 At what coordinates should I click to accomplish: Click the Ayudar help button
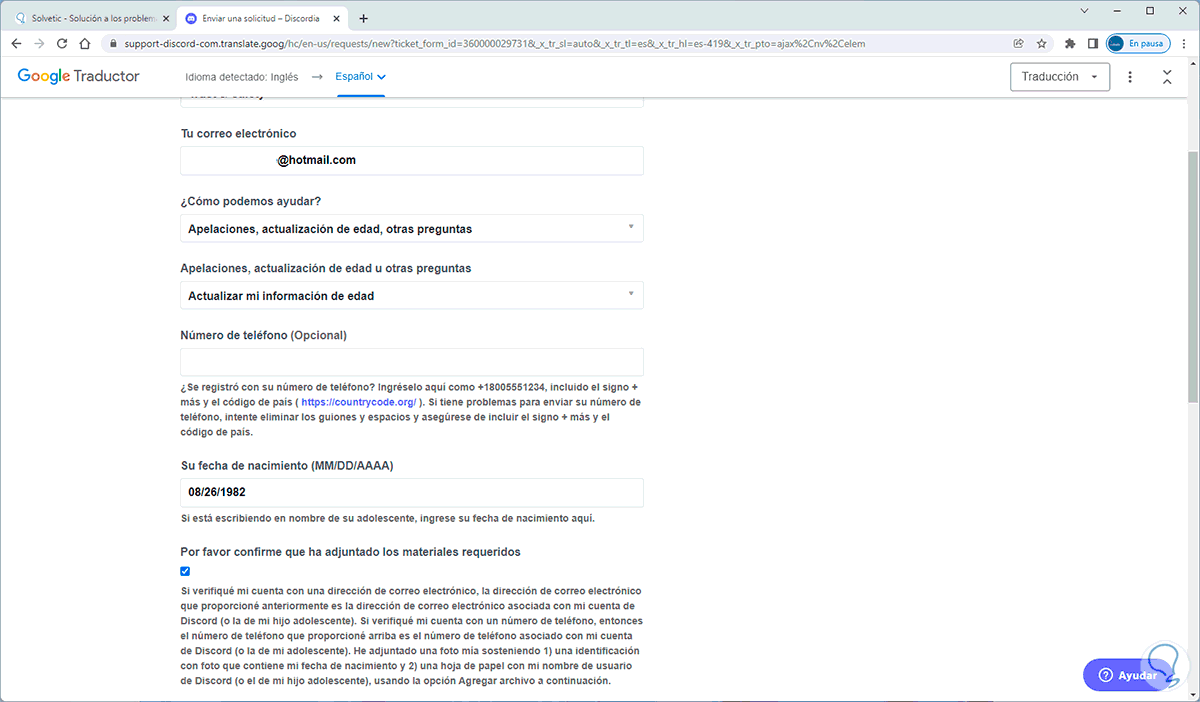point(1127,675)
